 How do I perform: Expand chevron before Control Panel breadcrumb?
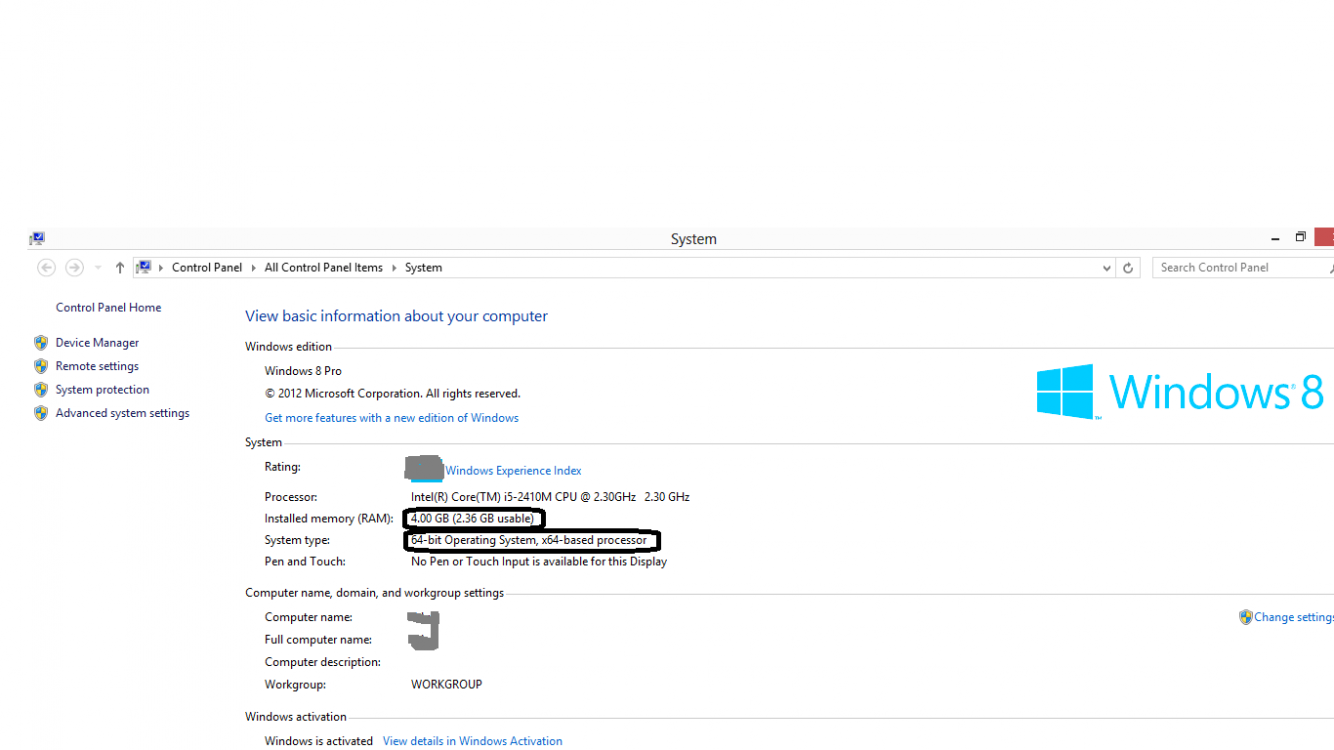pyautogui.click(x=161, y=268)
